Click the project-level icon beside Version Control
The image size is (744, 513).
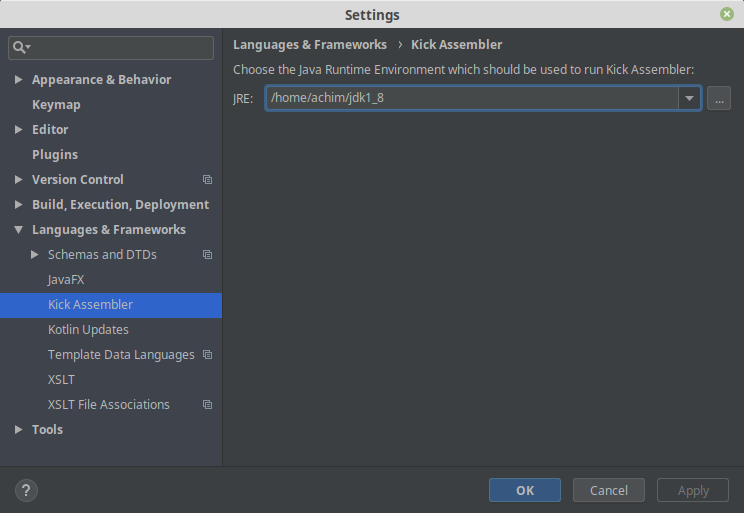(207, 180)
